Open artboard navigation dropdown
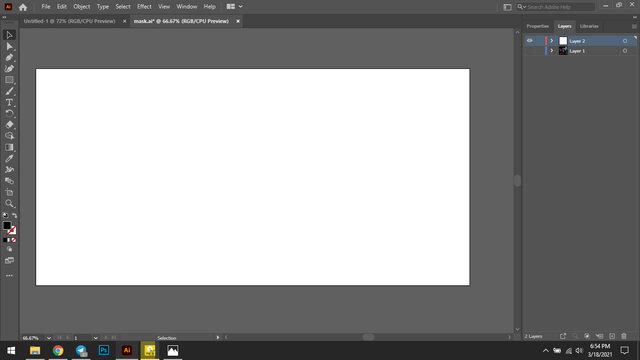 coord(96,338)
